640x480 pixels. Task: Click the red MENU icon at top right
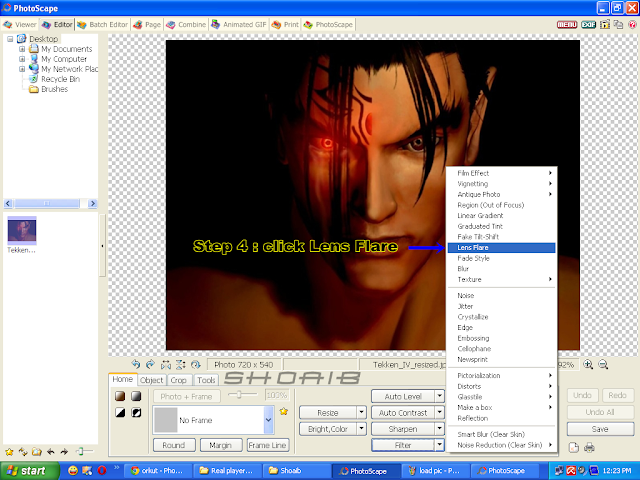point(567,24)
